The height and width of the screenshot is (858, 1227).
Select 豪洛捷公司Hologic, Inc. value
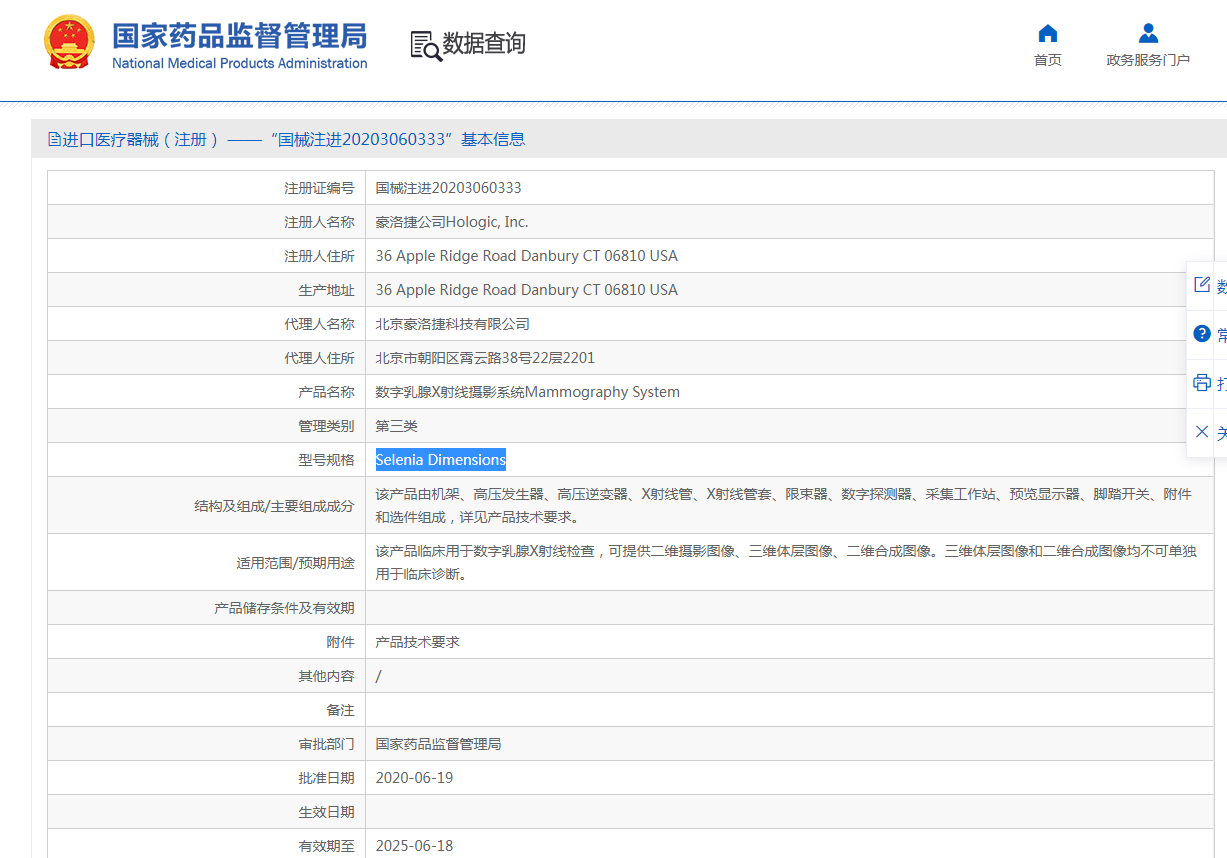click(452, 222)
